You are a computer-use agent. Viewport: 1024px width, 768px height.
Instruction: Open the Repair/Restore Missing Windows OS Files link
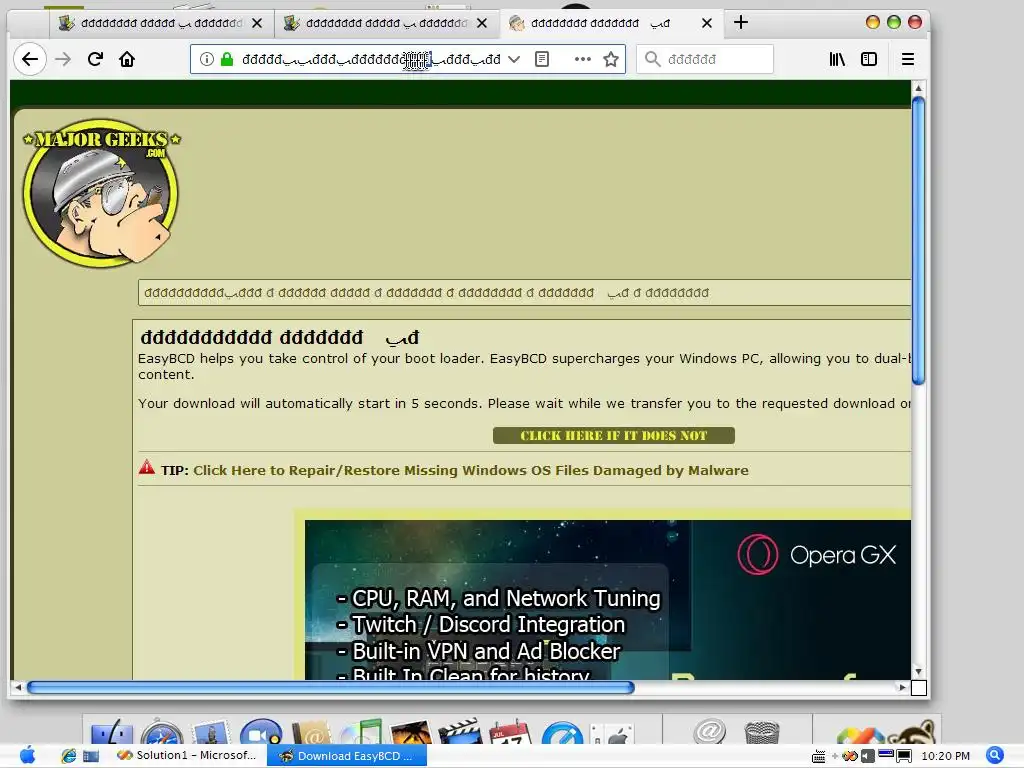point(471,470)
